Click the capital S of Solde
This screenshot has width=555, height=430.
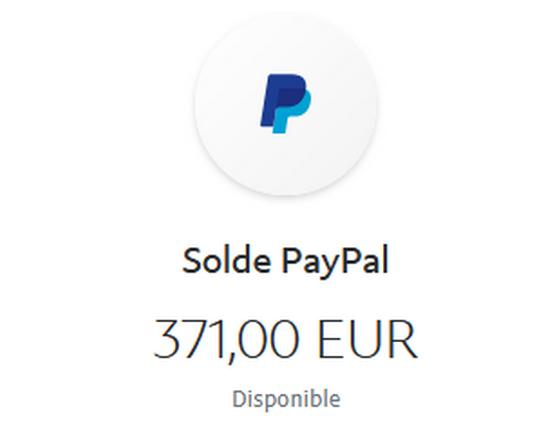click(192, 260)
